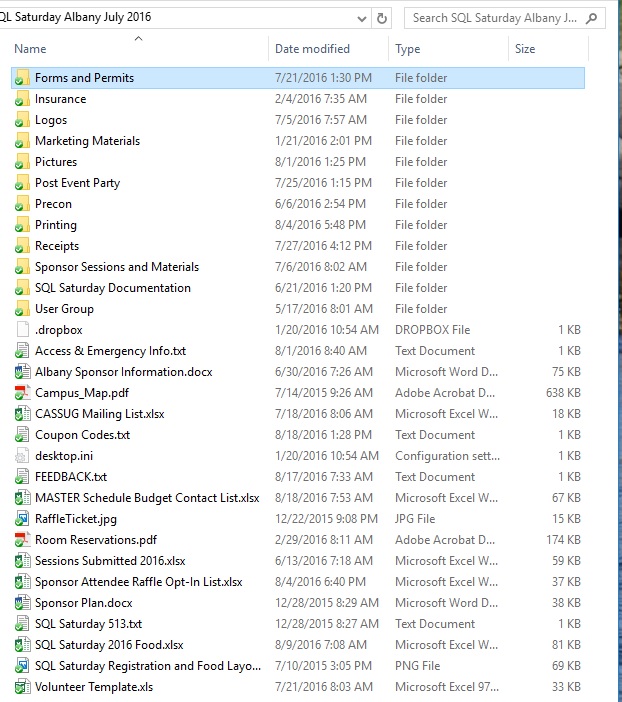Click the date 8/18/2016 7:53 AM
The height and width of the screenshot is (702, 622).
pos(324,498)
